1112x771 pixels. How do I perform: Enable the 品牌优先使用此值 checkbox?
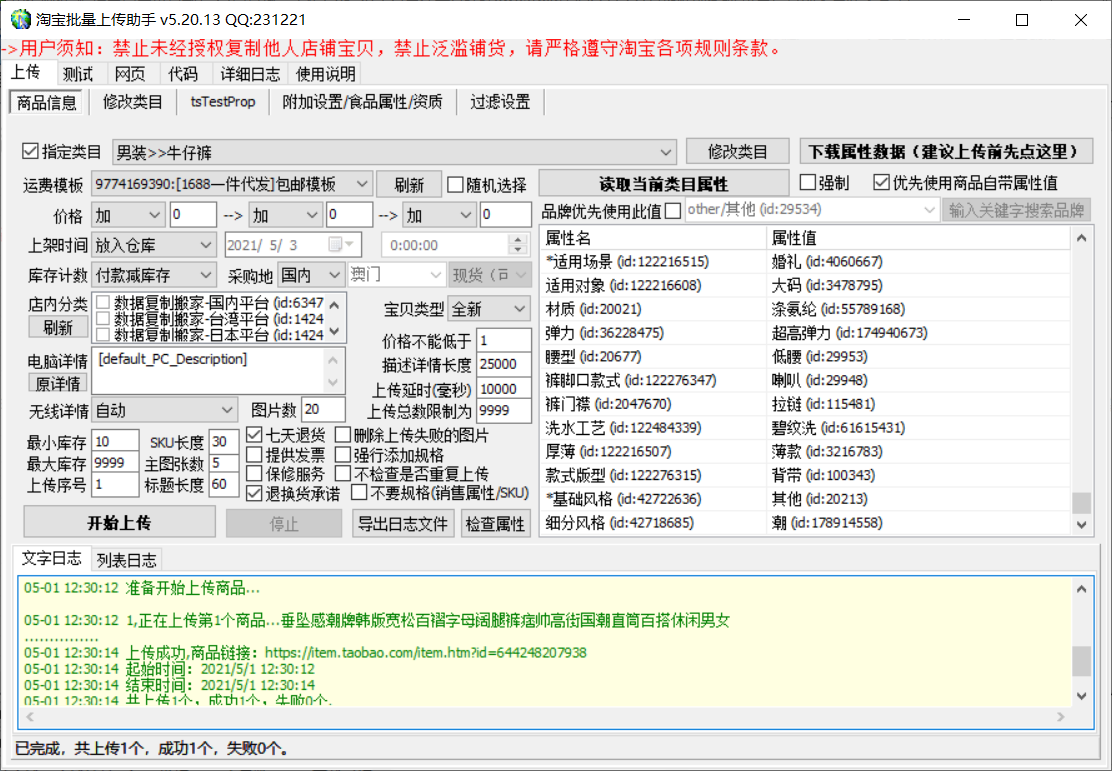click(x=673, y=211)
